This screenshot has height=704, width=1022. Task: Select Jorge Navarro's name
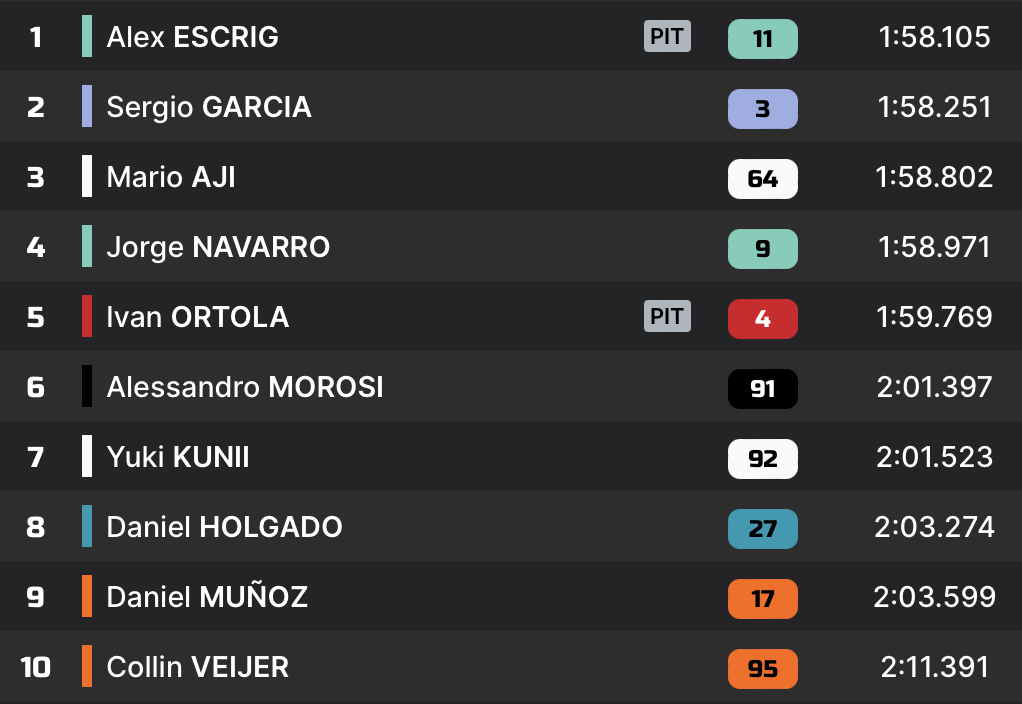tap(218, 247)
